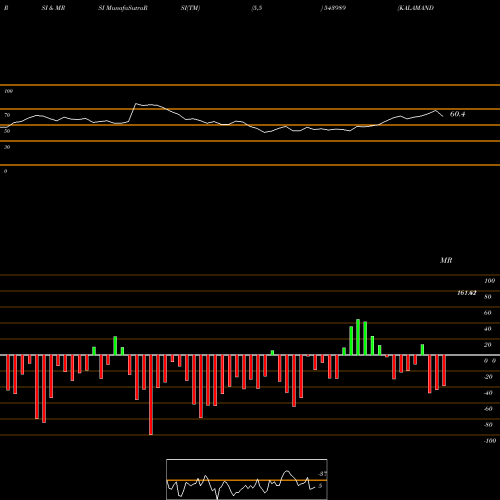This screenshot has width=500, height=500.
Task: Click the RSI 0 axis label
Action: (5, 171)
